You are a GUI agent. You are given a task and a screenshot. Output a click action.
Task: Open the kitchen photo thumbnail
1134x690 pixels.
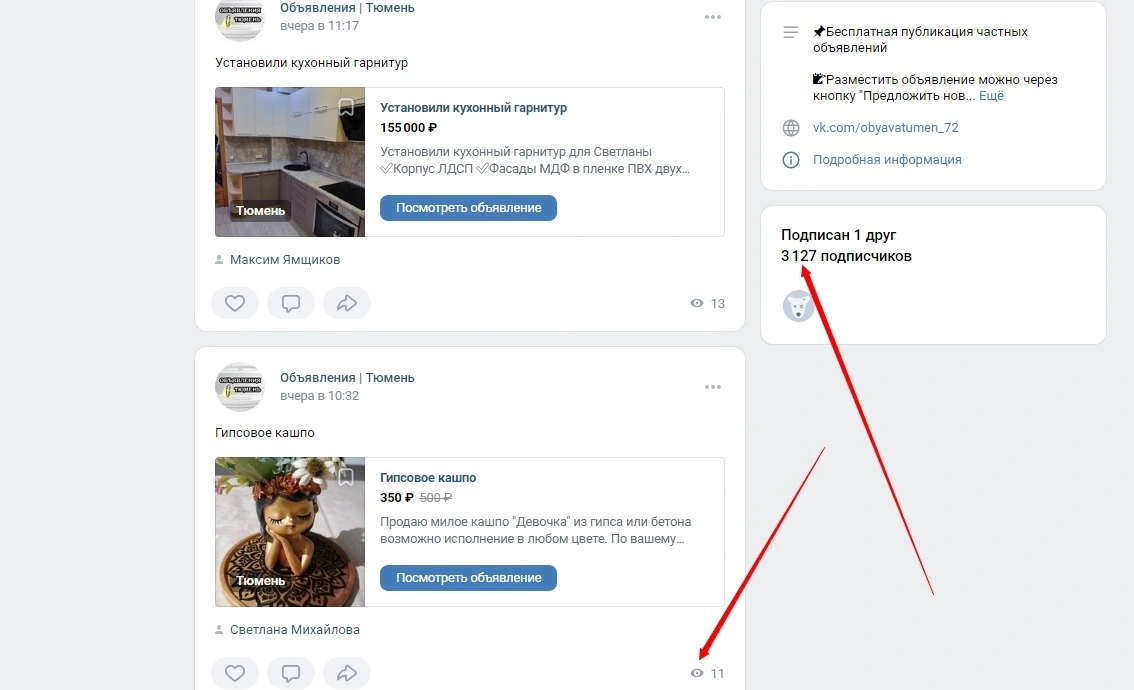point(290,162)
